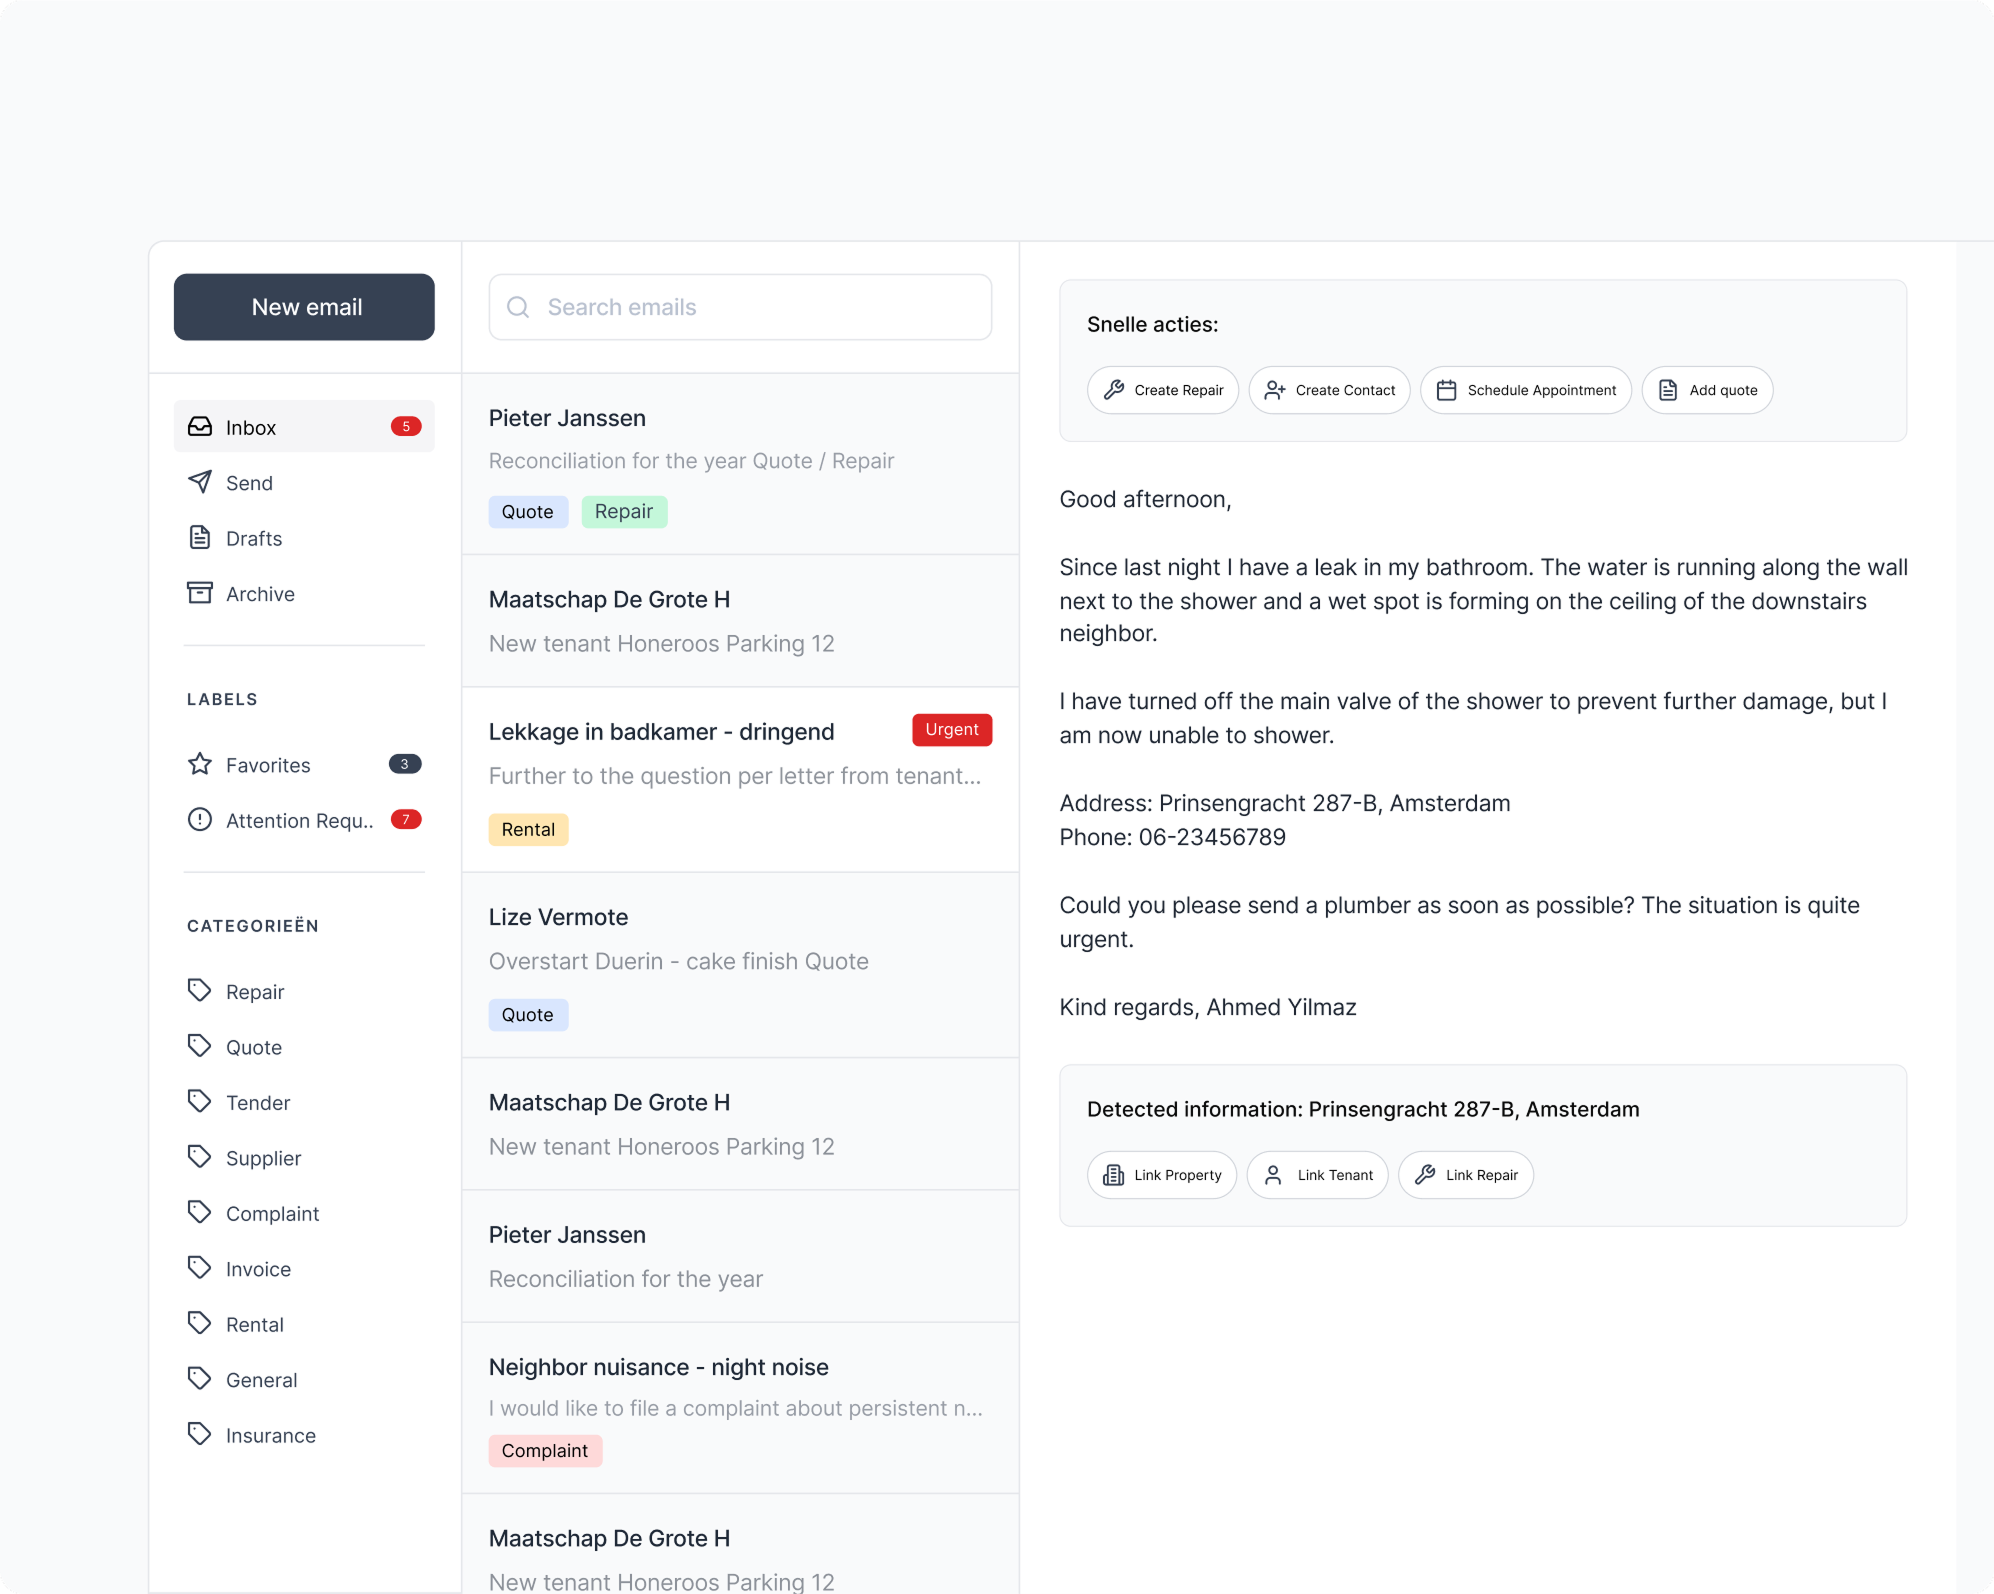Click the Send paper plane icon

pos(200,482)
